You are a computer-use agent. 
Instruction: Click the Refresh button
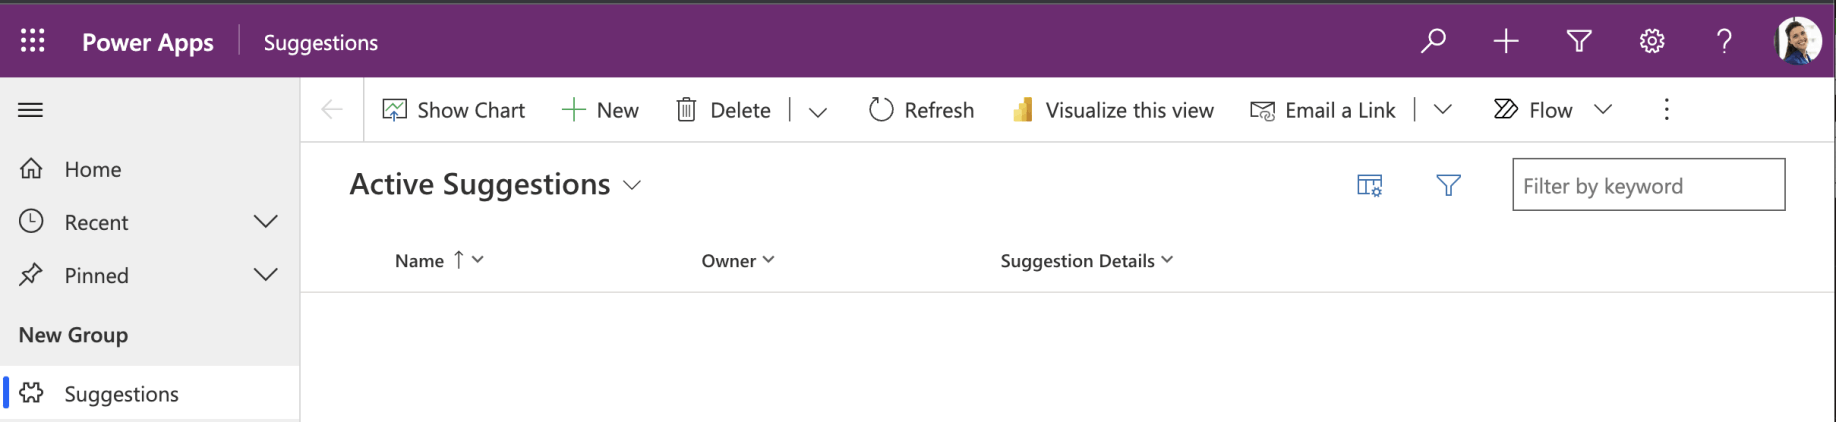click(921, 110)
